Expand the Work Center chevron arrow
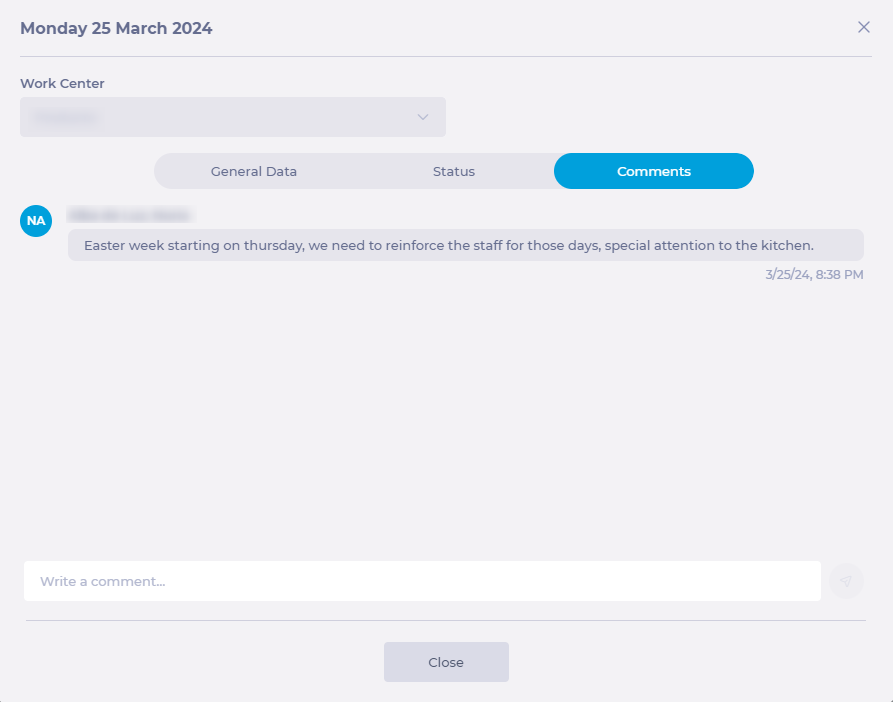The height and width of the screenshot is (702, 893). coord(423,117)
